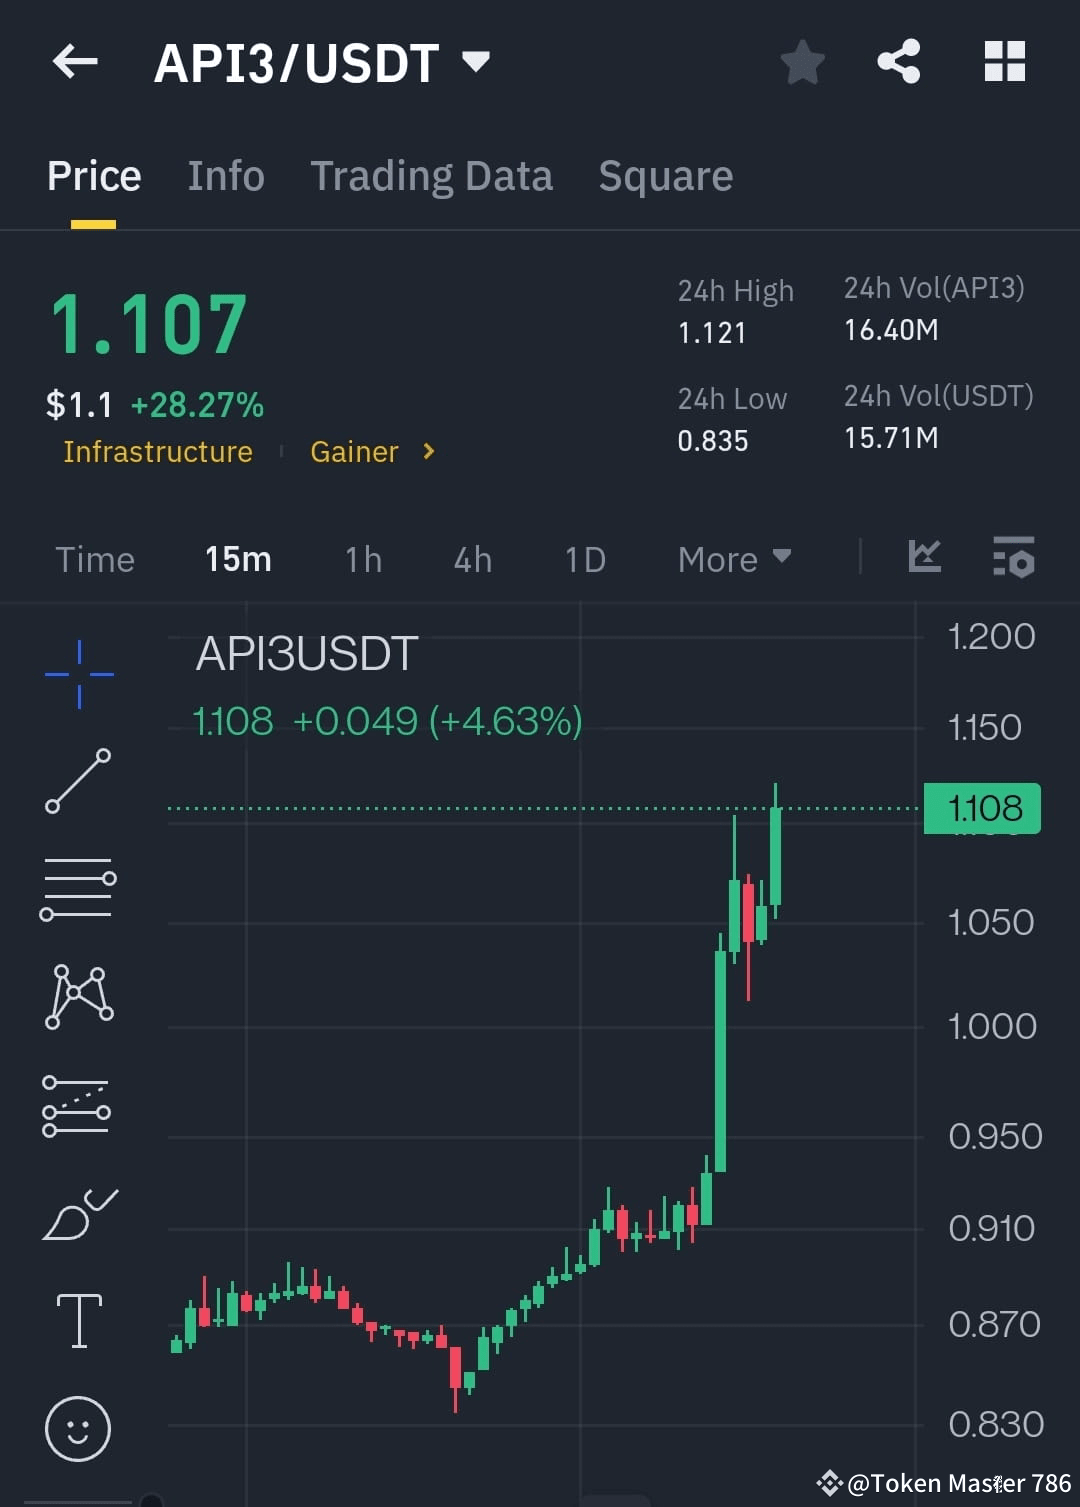Toggle API3/USDT as a favorite
The height and width of the screenshot is (1507, 1080).
[802, 60]
